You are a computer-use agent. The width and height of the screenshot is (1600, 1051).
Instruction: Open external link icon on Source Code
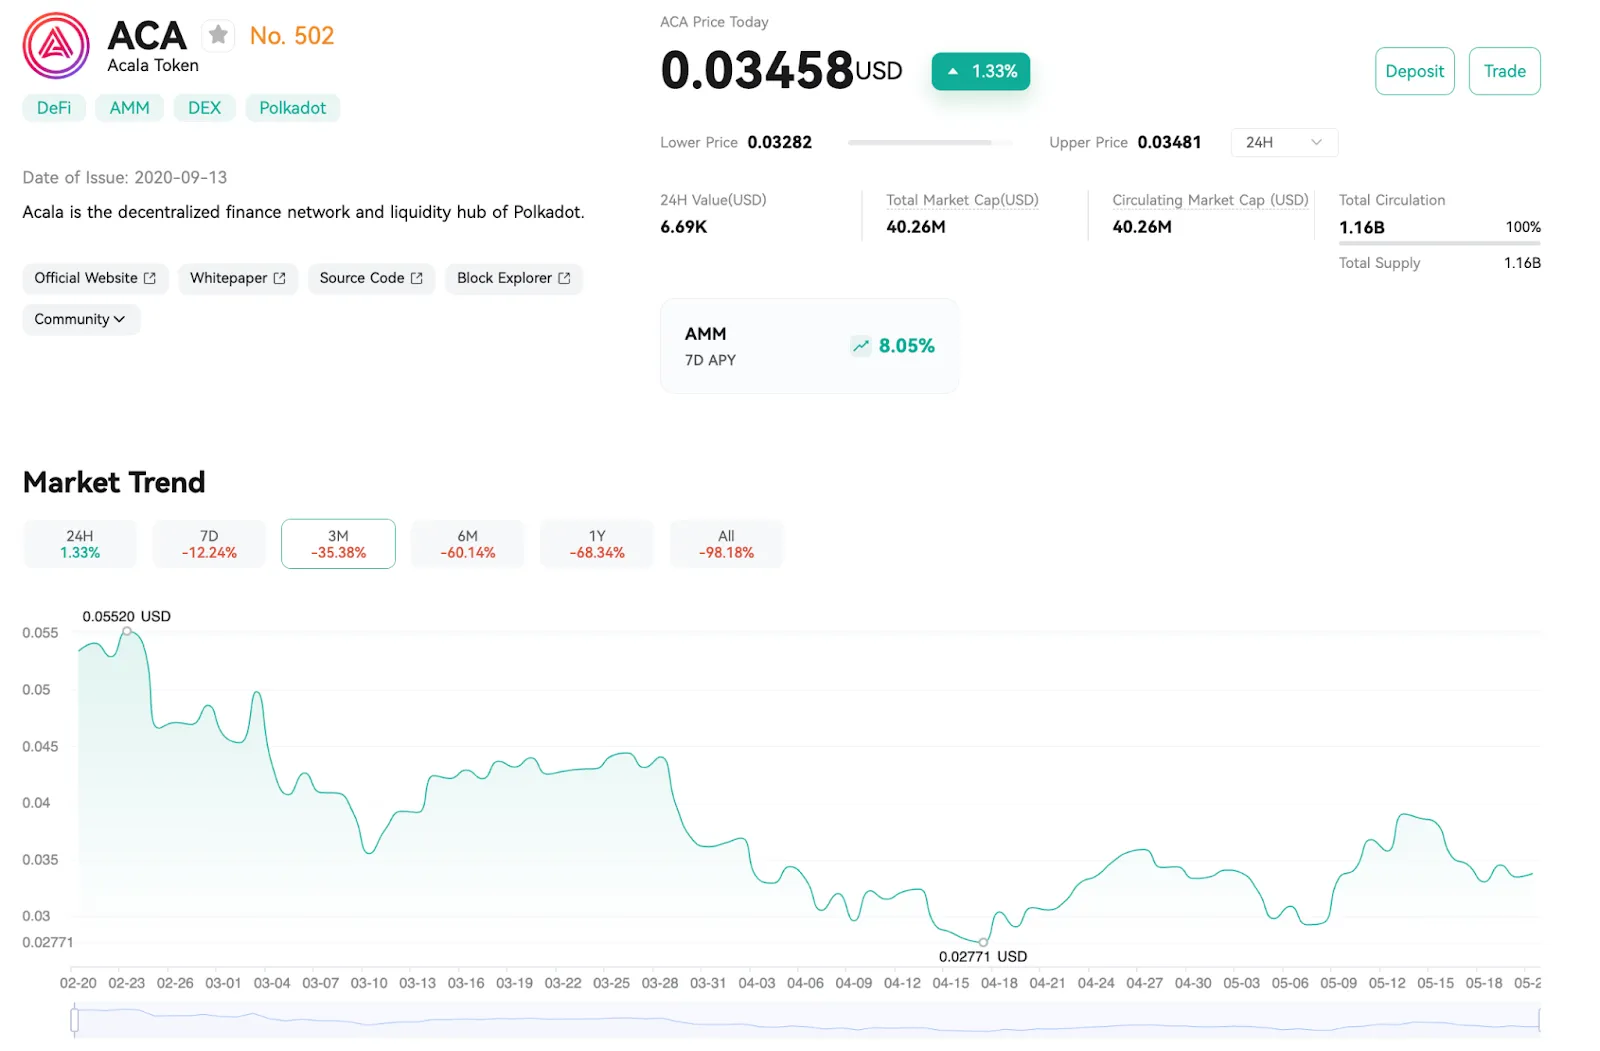pyautogui.click(x=417, y=278)
